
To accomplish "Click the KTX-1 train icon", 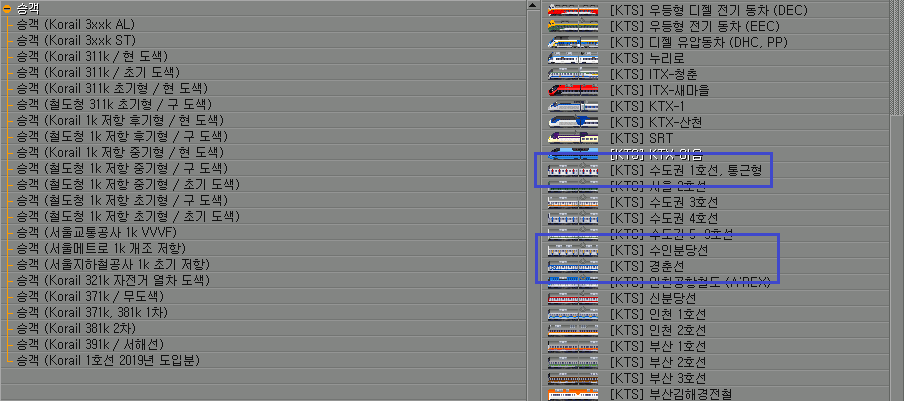I will pos(573,107).
